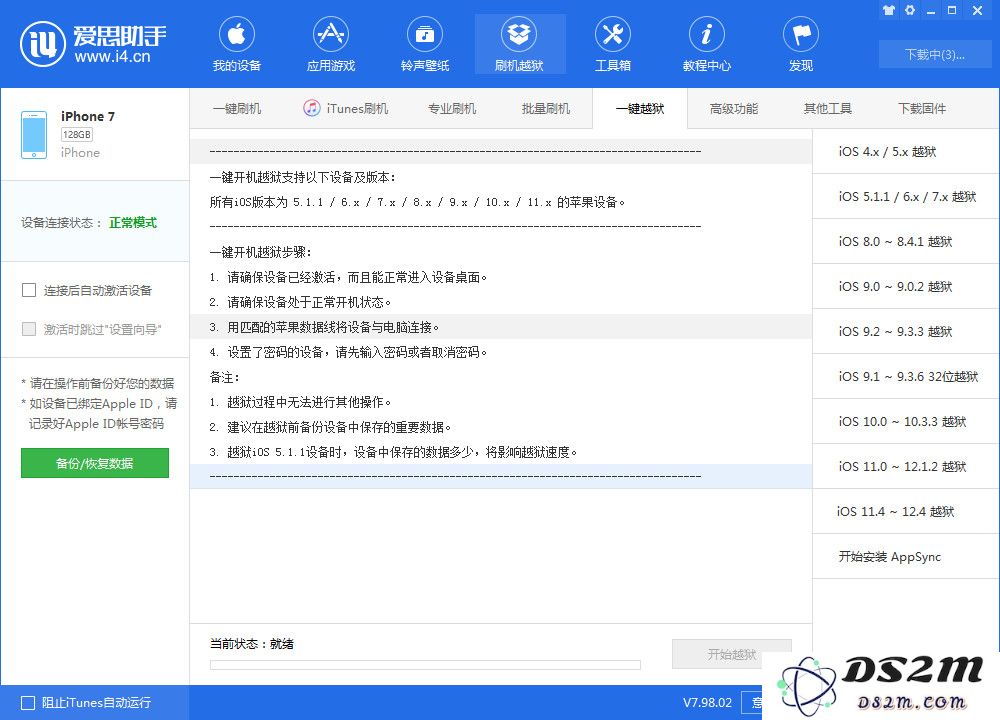1000x720 pixels.
Task: Open 其他工具 tab
Action: click(x=828, y=108)
